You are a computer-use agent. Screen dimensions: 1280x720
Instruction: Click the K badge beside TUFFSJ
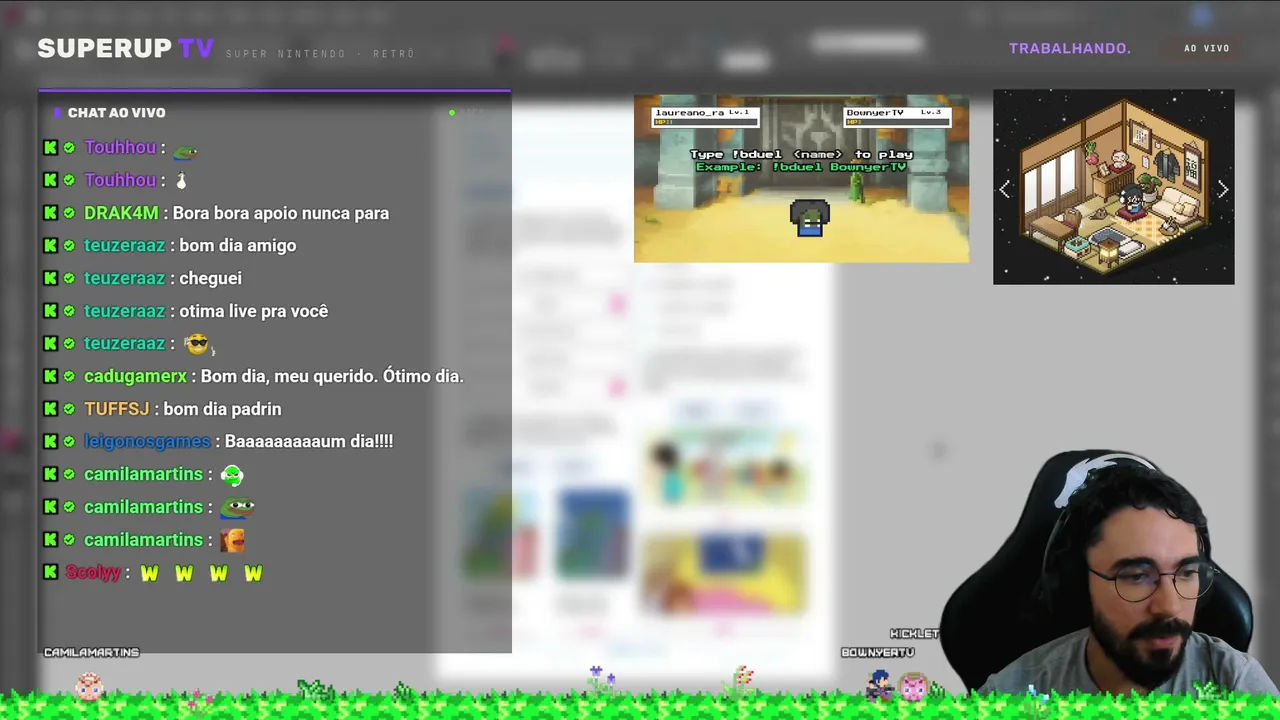pyautogui.click(x=51, y=409)
